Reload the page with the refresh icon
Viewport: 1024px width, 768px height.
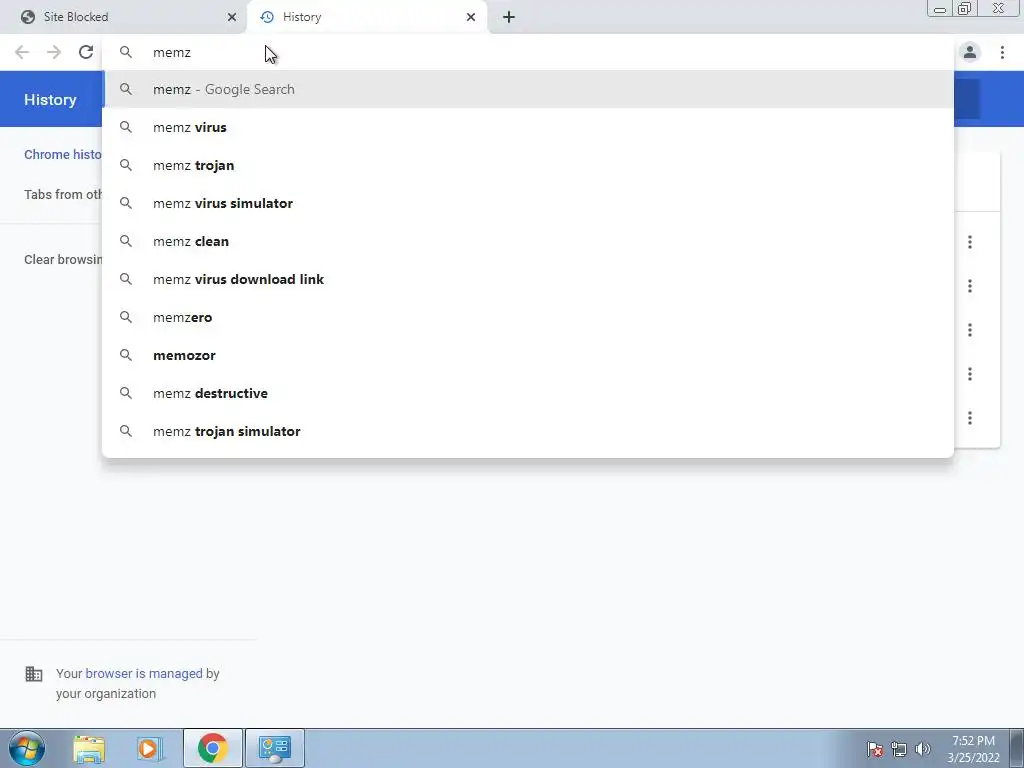(86, 52)
